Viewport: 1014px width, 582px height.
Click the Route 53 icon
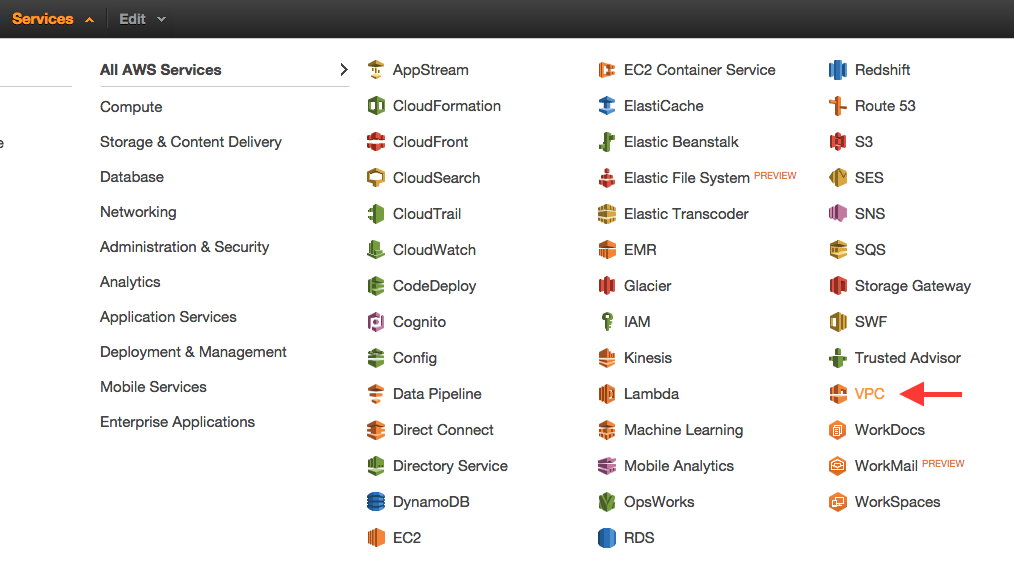[837, 106]
